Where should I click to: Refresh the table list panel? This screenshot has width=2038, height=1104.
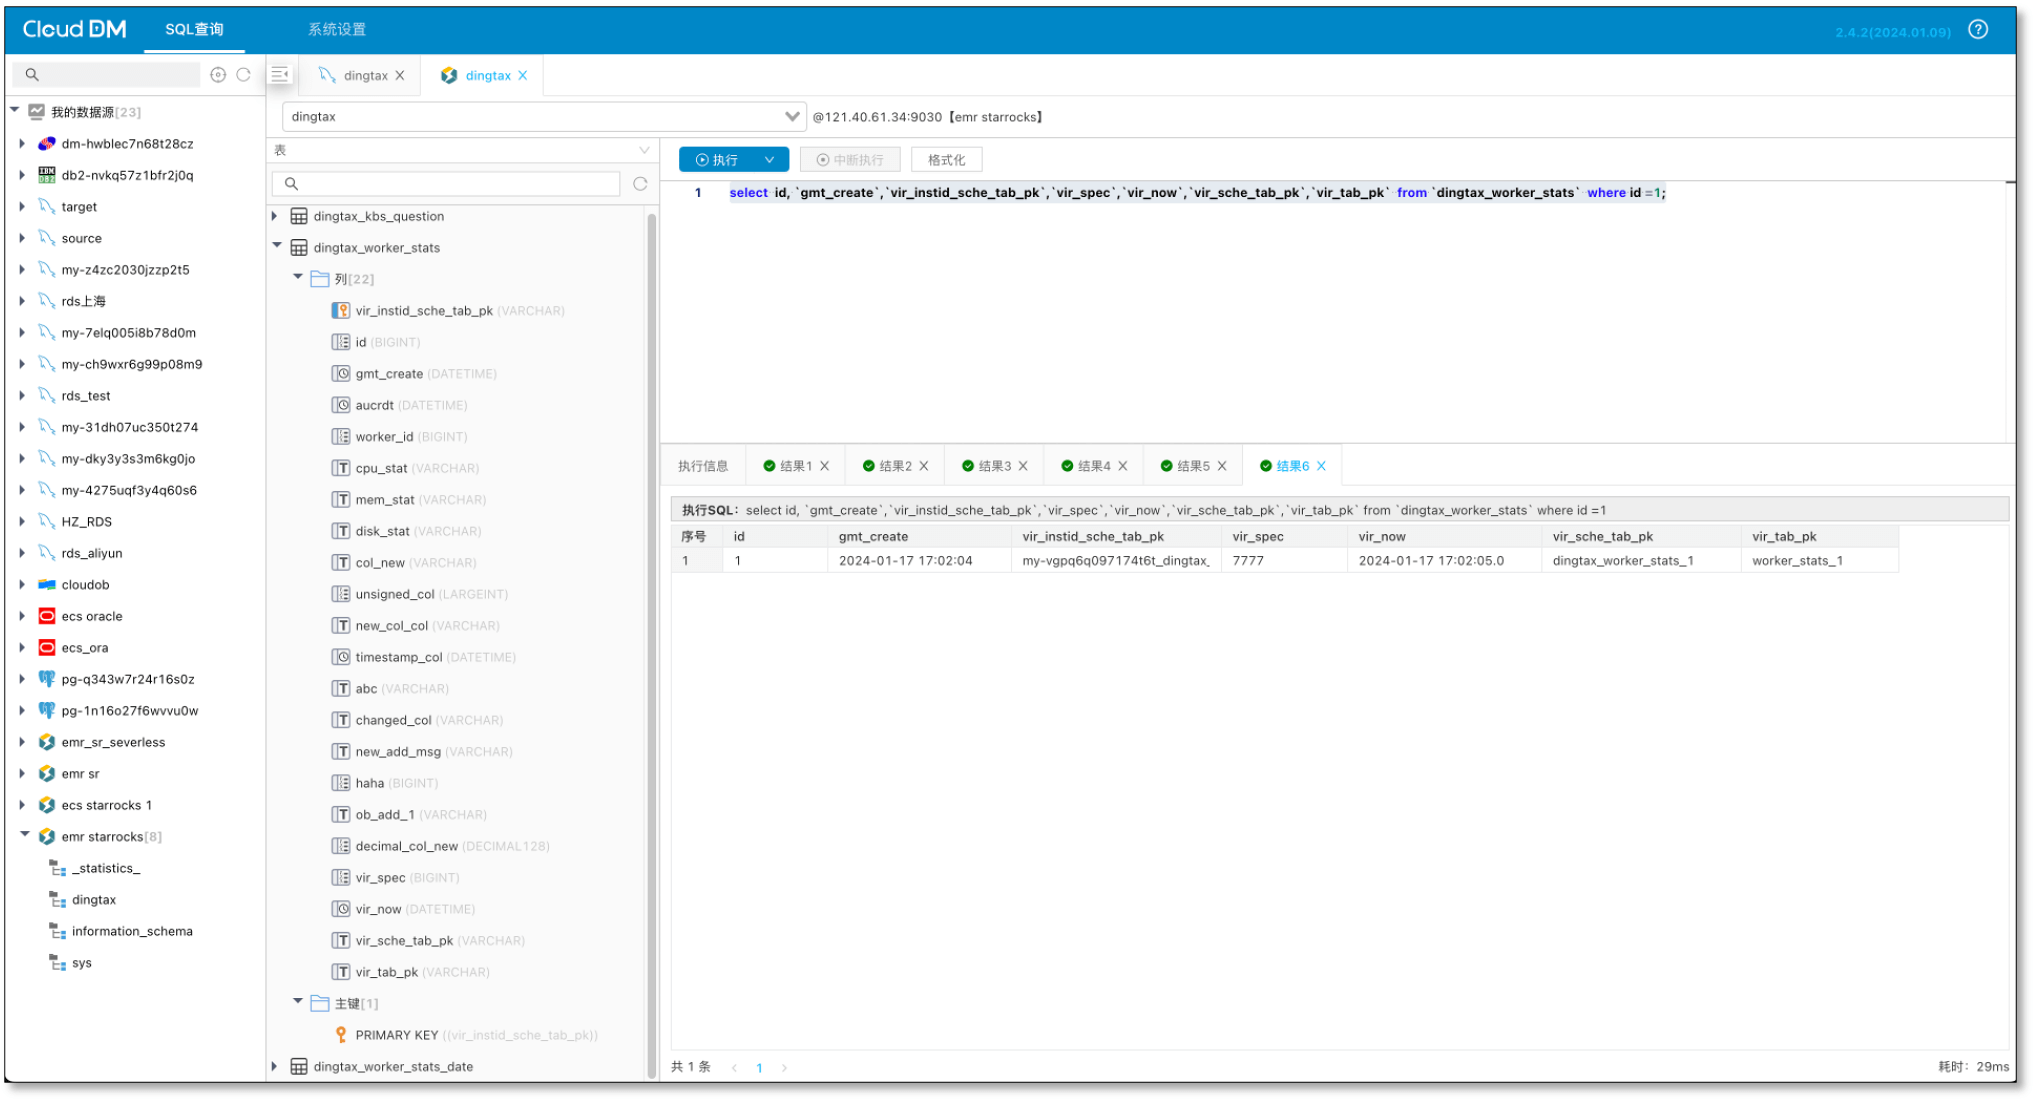[640, 184]
